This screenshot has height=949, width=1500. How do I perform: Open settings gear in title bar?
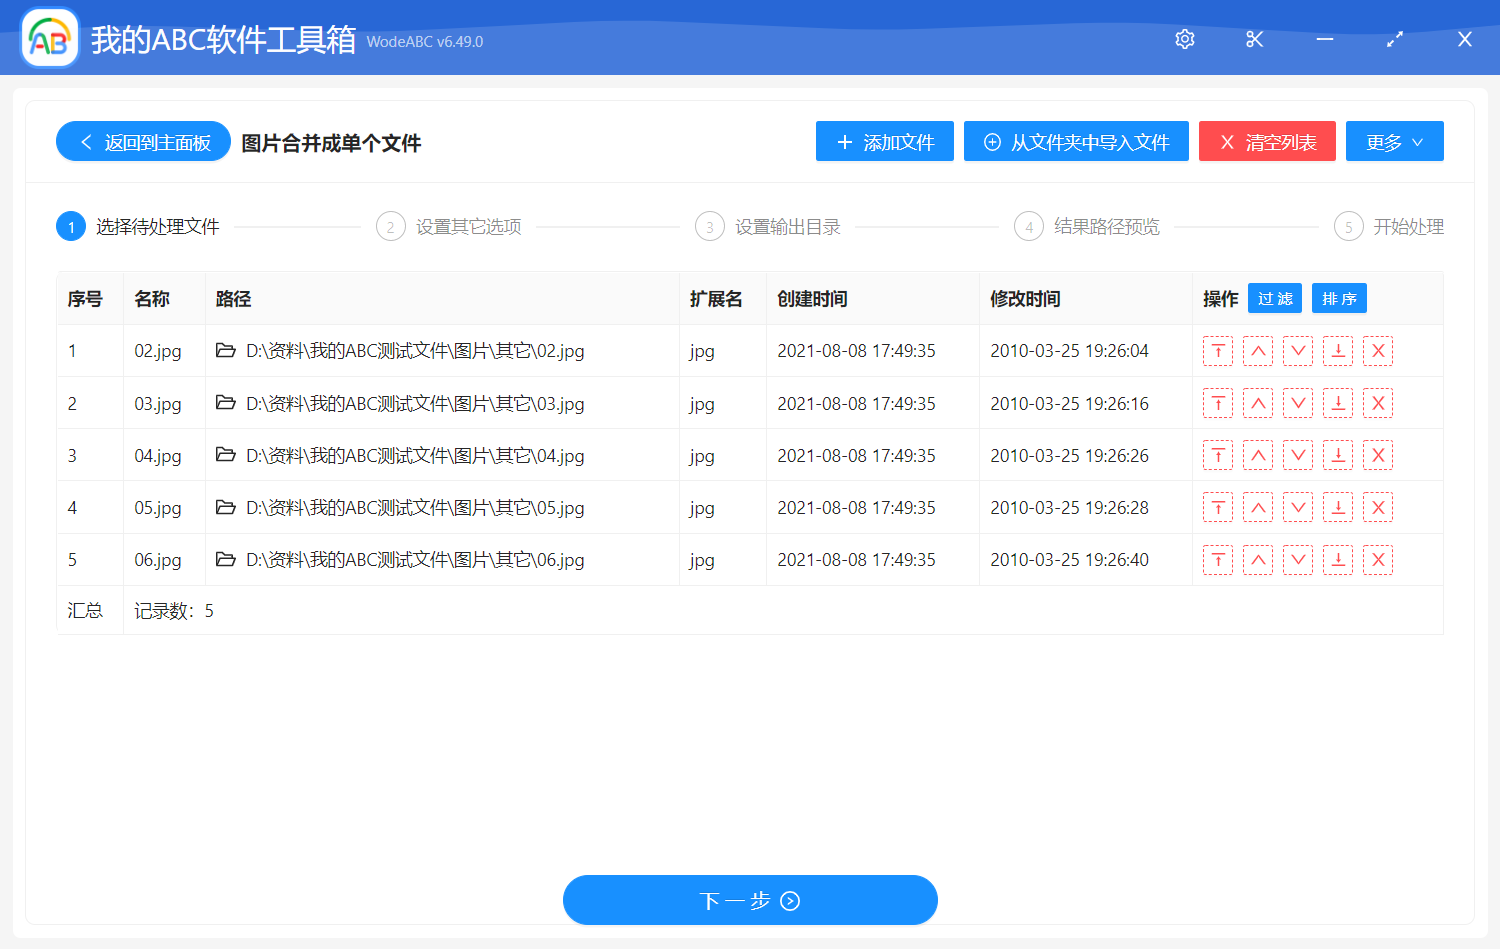click(x=1185, y=39)
